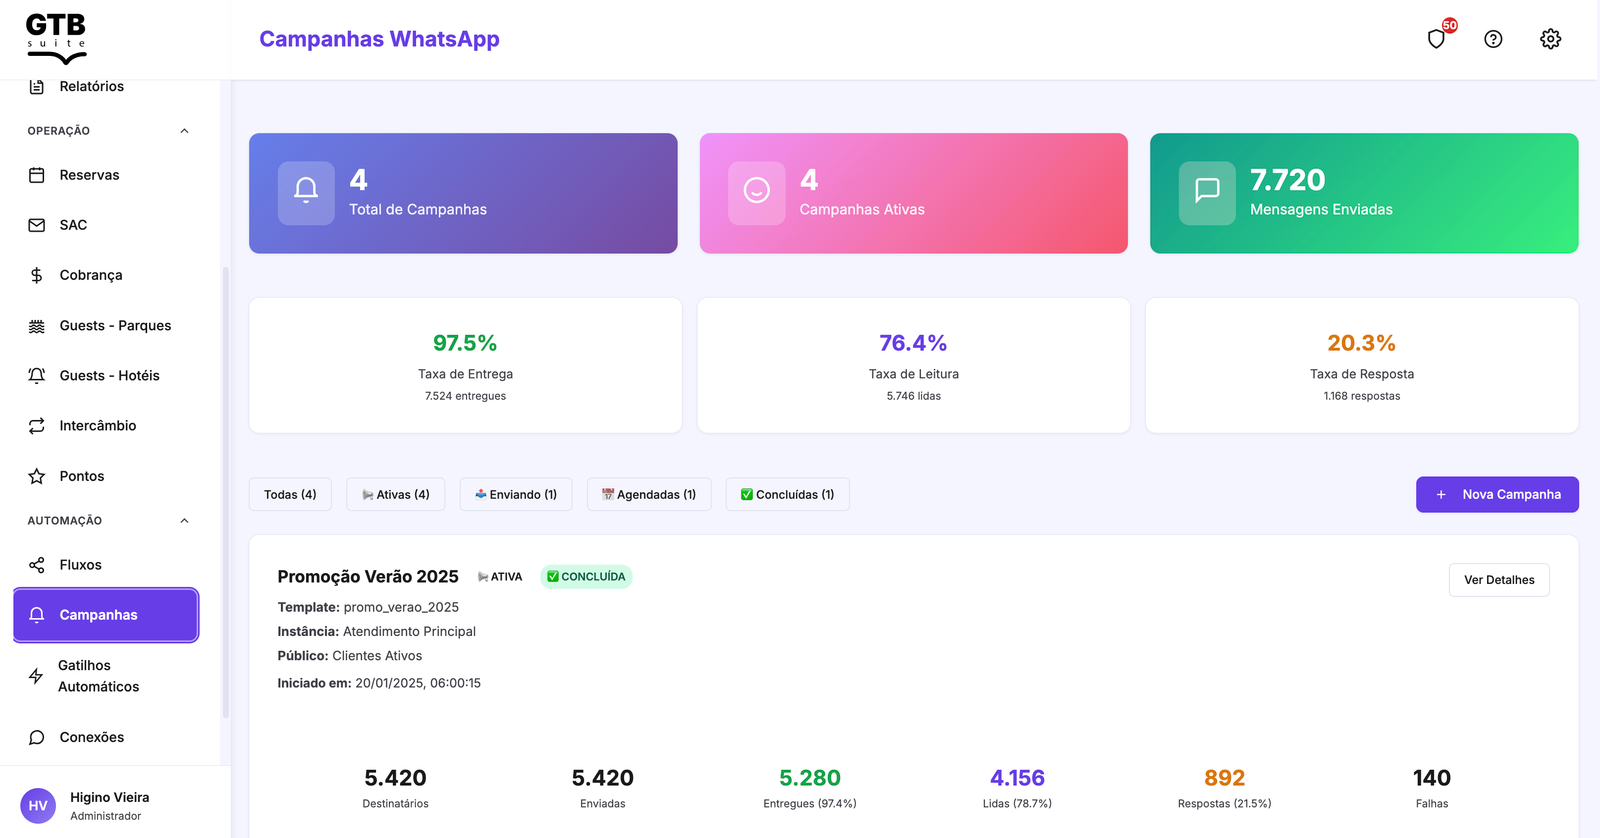Filter campaigns by Agendadas (1)
The height and width of the screenshot is (838, 1600).
click(648, 494)
